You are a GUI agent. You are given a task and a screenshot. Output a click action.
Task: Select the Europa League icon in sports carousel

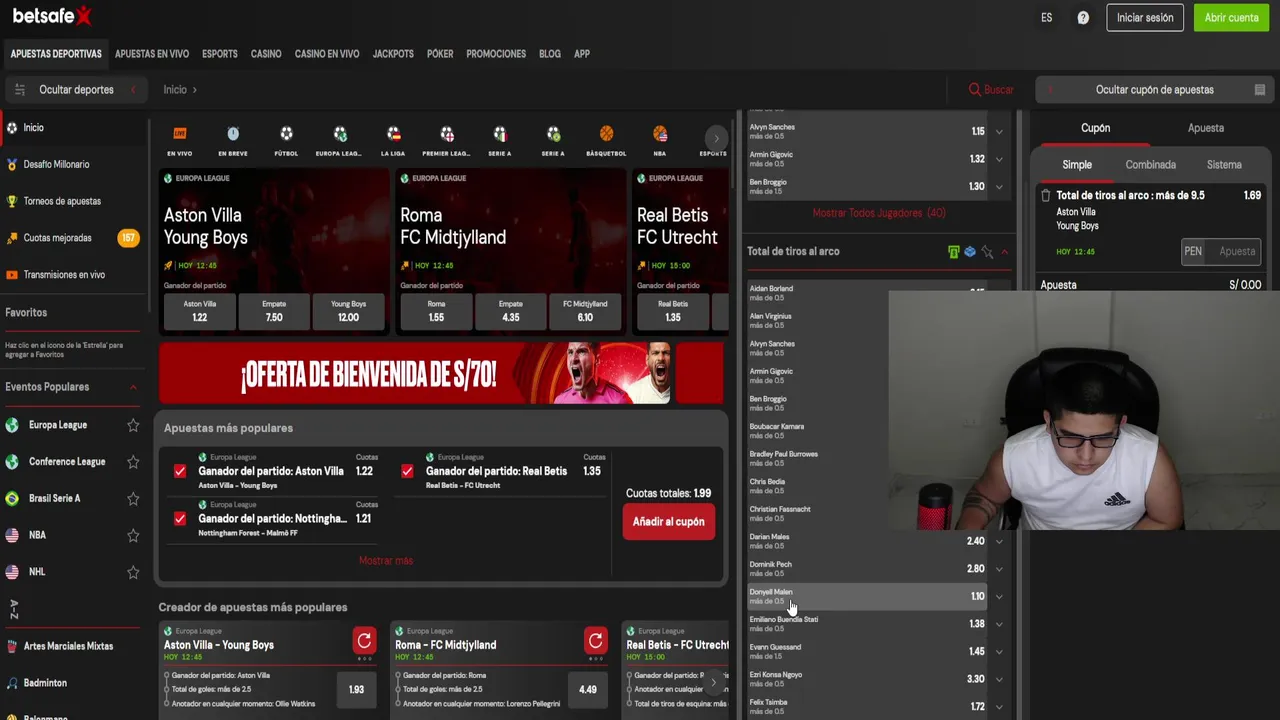tap(340, 134)
